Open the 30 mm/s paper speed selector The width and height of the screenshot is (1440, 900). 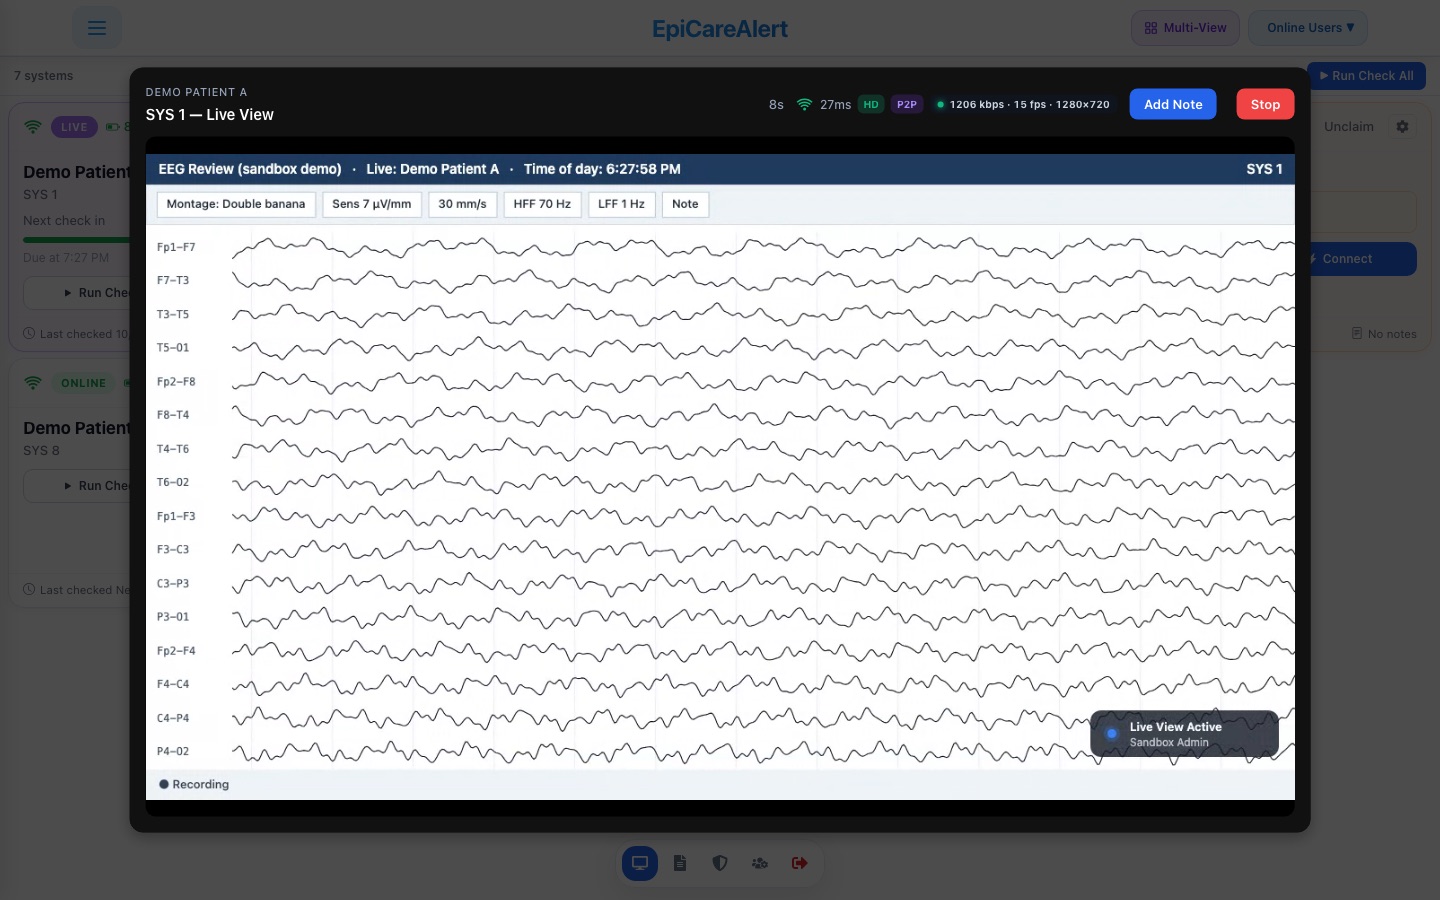462,204
